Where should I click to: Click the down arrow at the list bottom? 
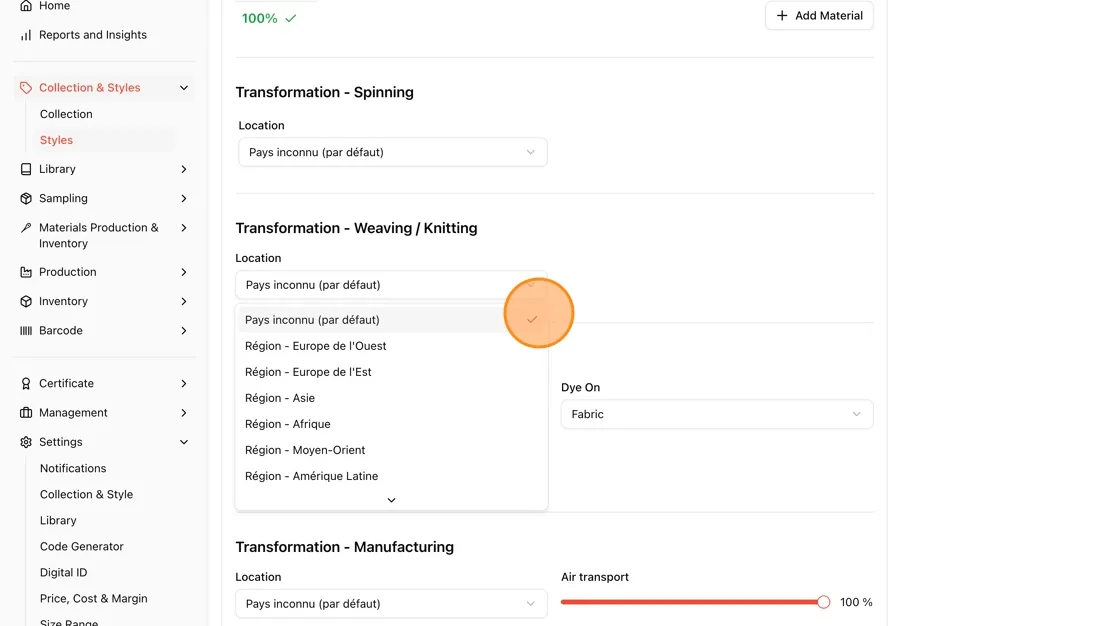point(391,500)
